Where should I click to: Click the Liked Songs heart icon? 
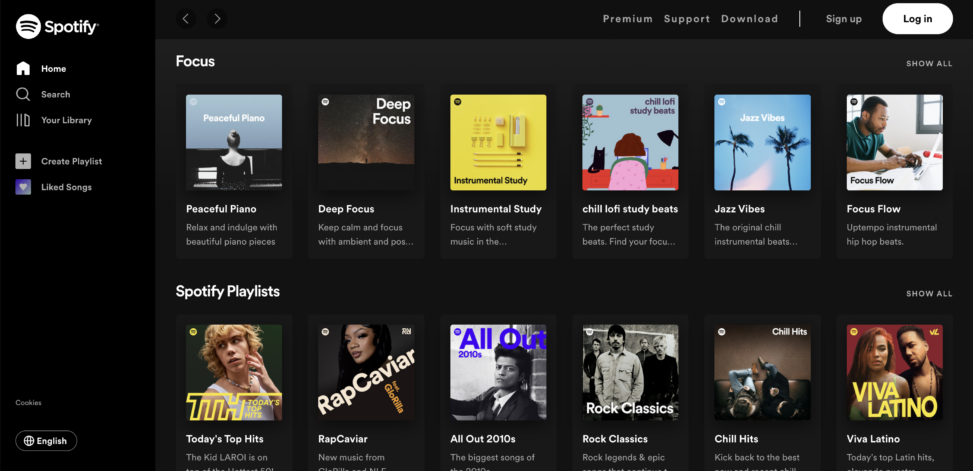(23, 187)
